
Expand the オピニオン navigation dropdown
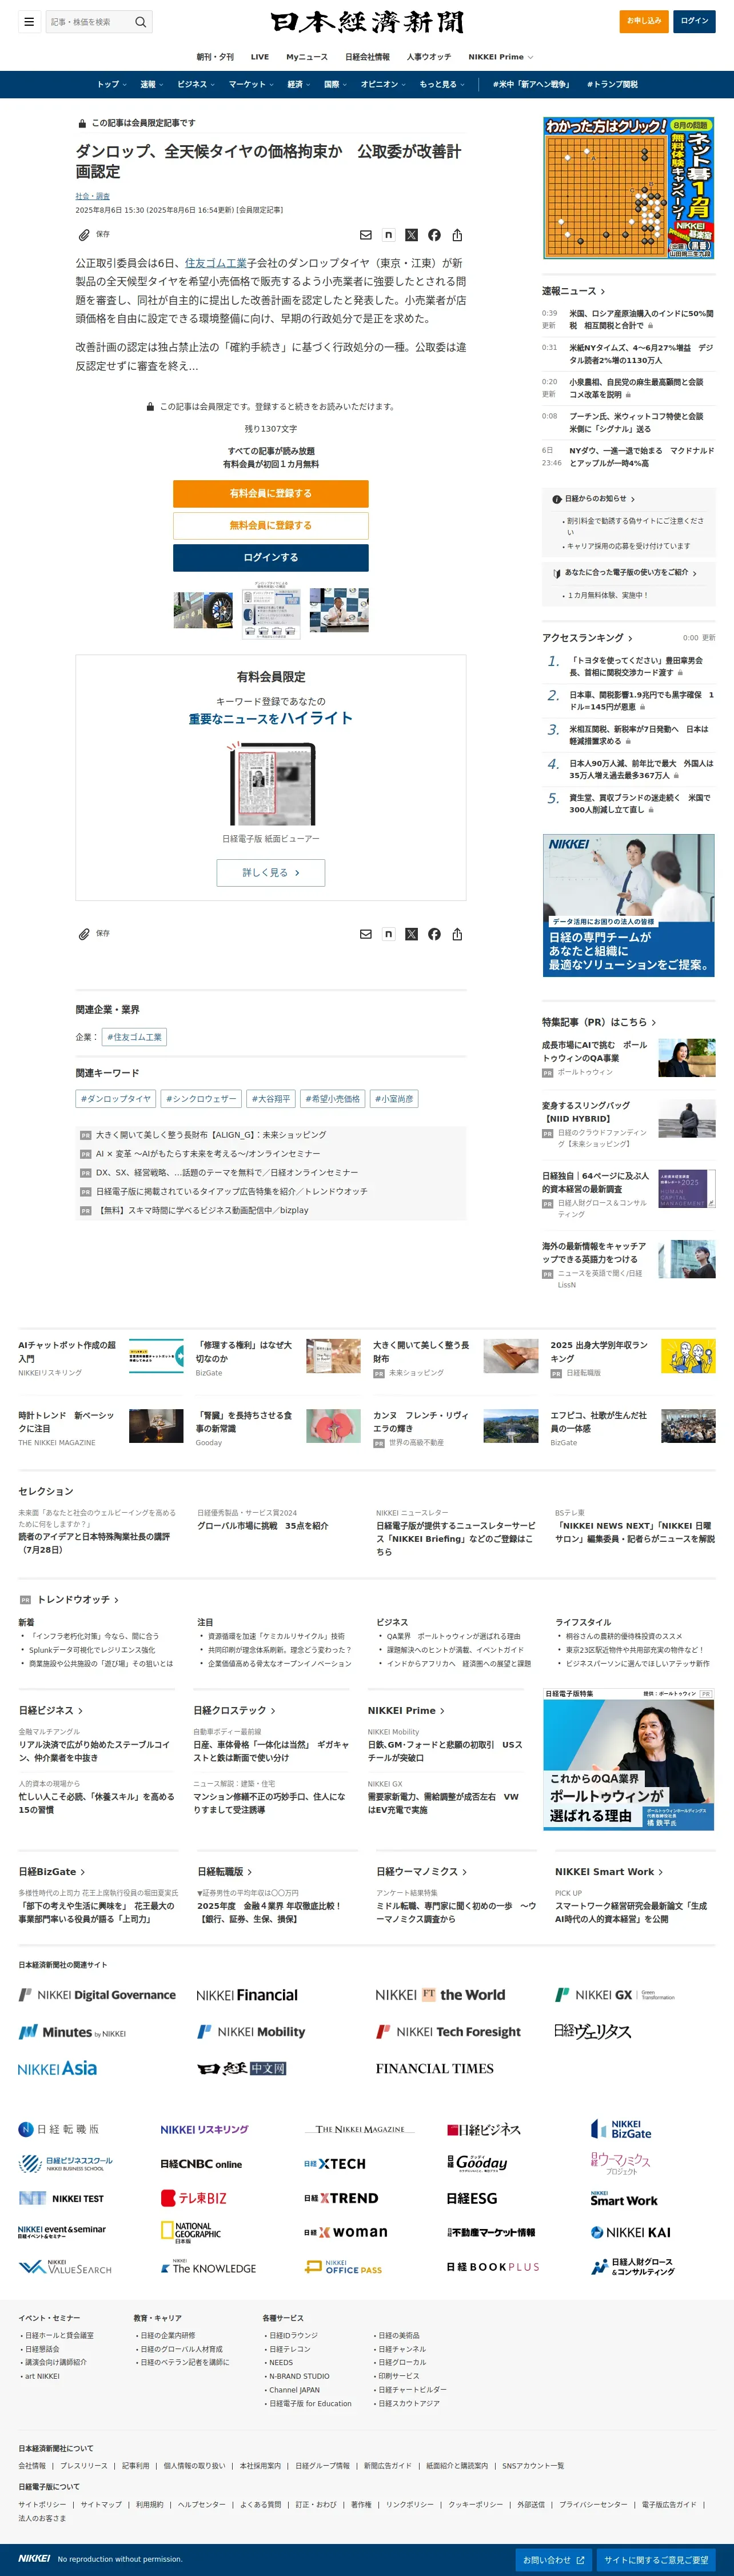tap(383, 84)
